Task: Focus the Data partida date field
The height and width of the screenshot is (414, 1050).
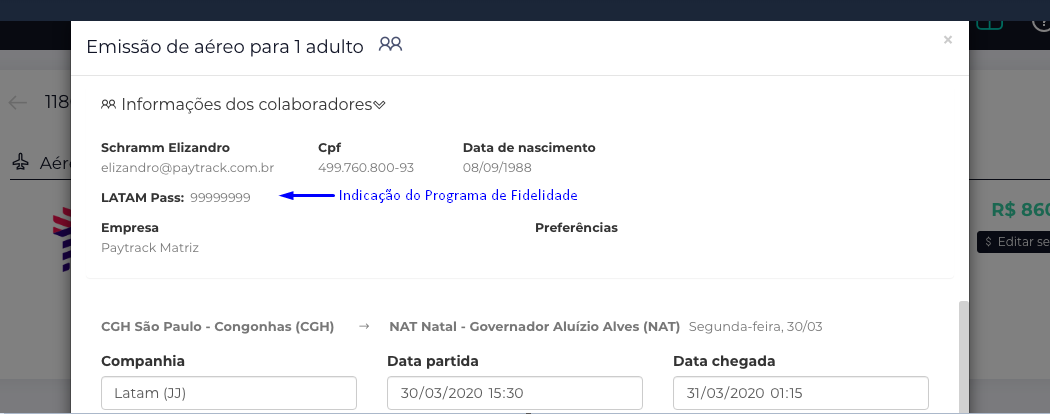Action: point(514,393)
